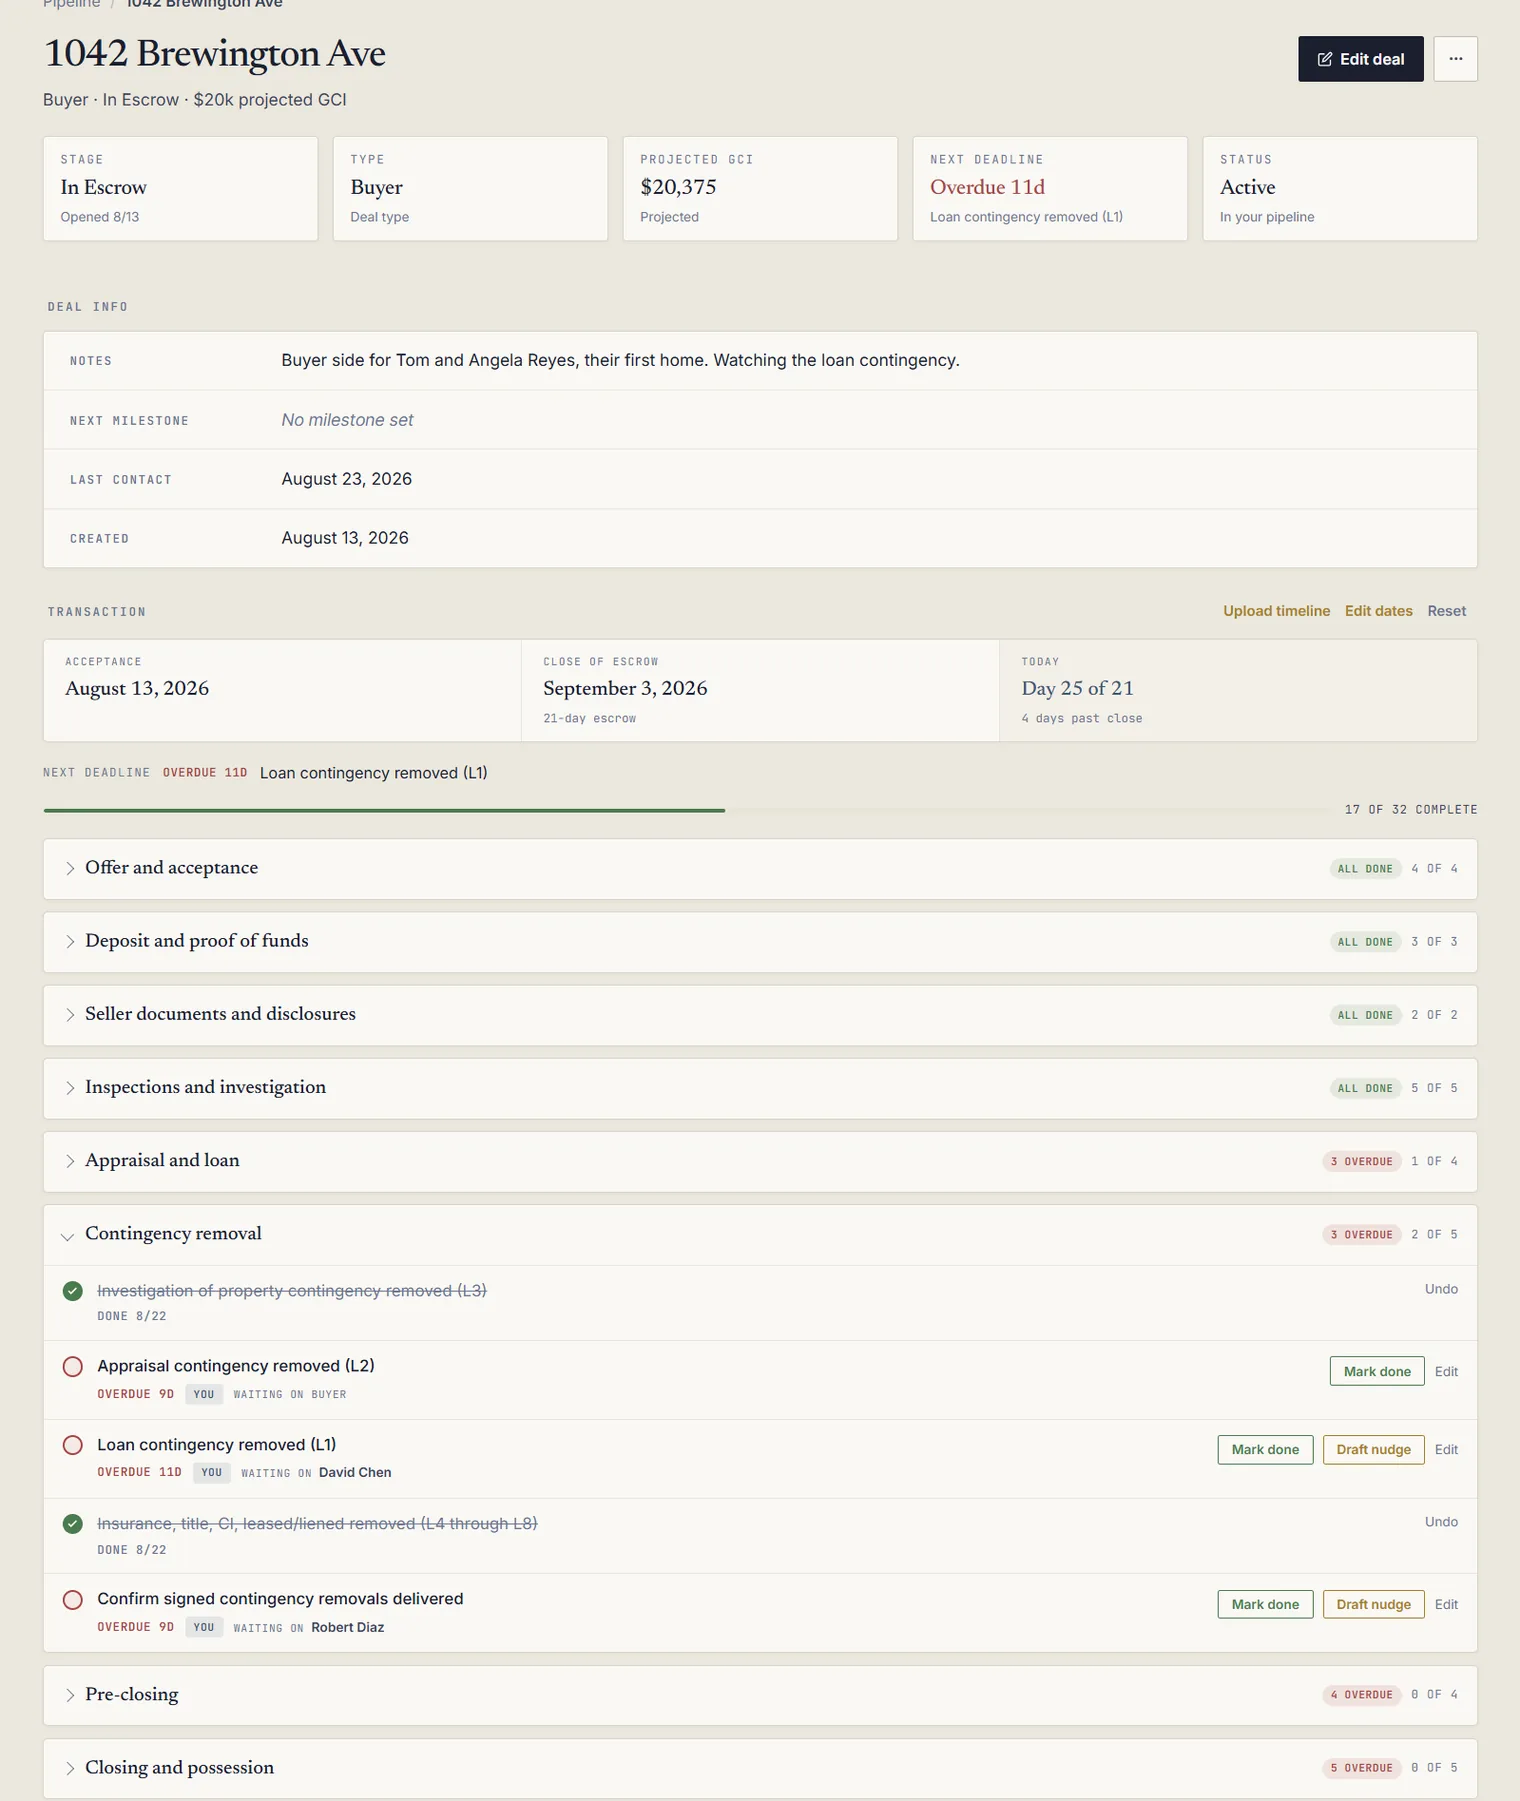Check off Loan contingency removed (L1) circle
The width and height of the screenshot is (1520, 1801).
(72, 1445)
